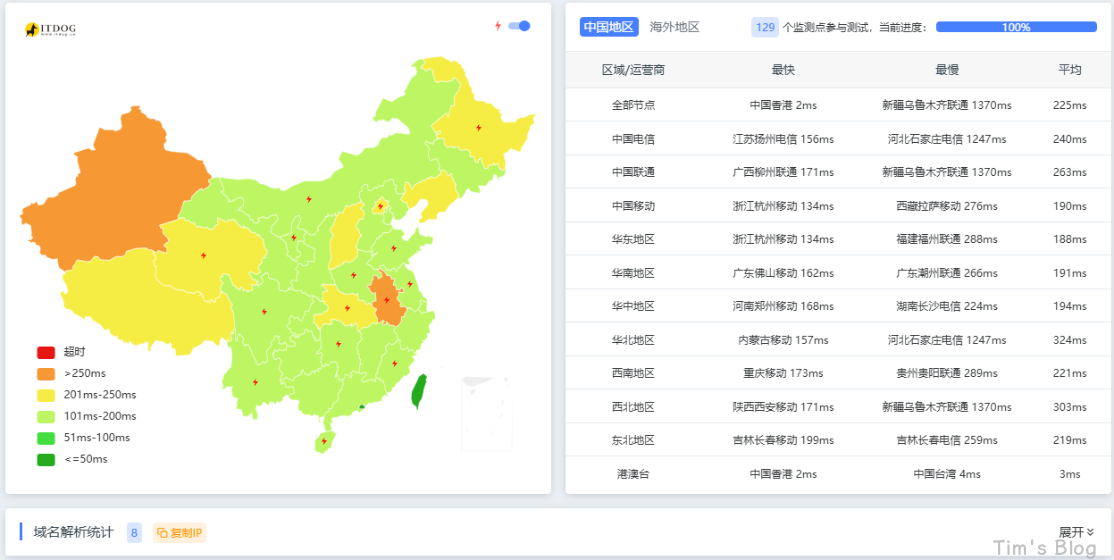This screenshot has height=560, width=1114.
Task: Select the 西南地区 row label
Action: point(634,373)
